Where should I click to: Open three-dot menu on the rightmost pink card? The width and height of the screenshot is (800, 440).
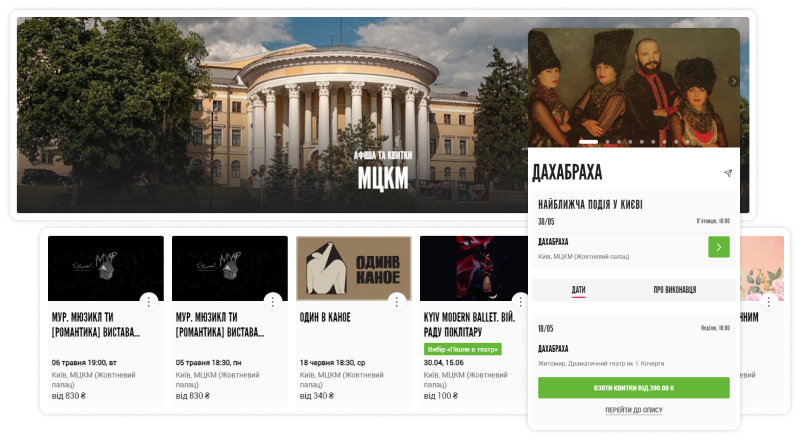(x=769, y=302)
